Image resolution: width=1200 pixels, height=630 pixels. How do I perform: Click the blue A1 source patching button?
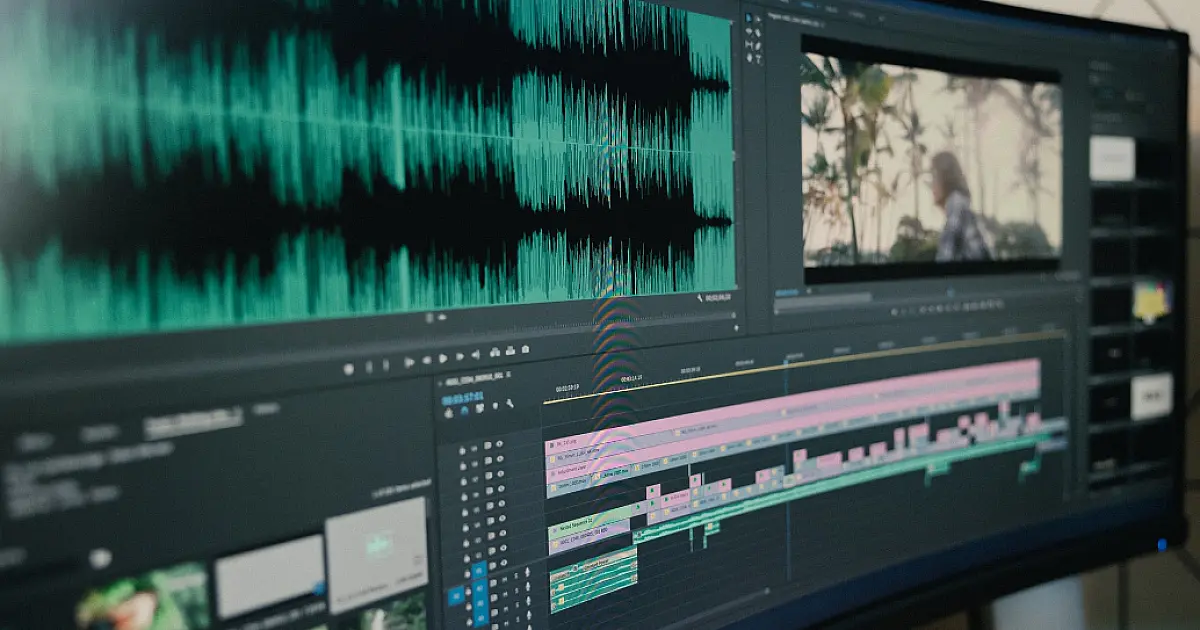(x=456, y=595)
